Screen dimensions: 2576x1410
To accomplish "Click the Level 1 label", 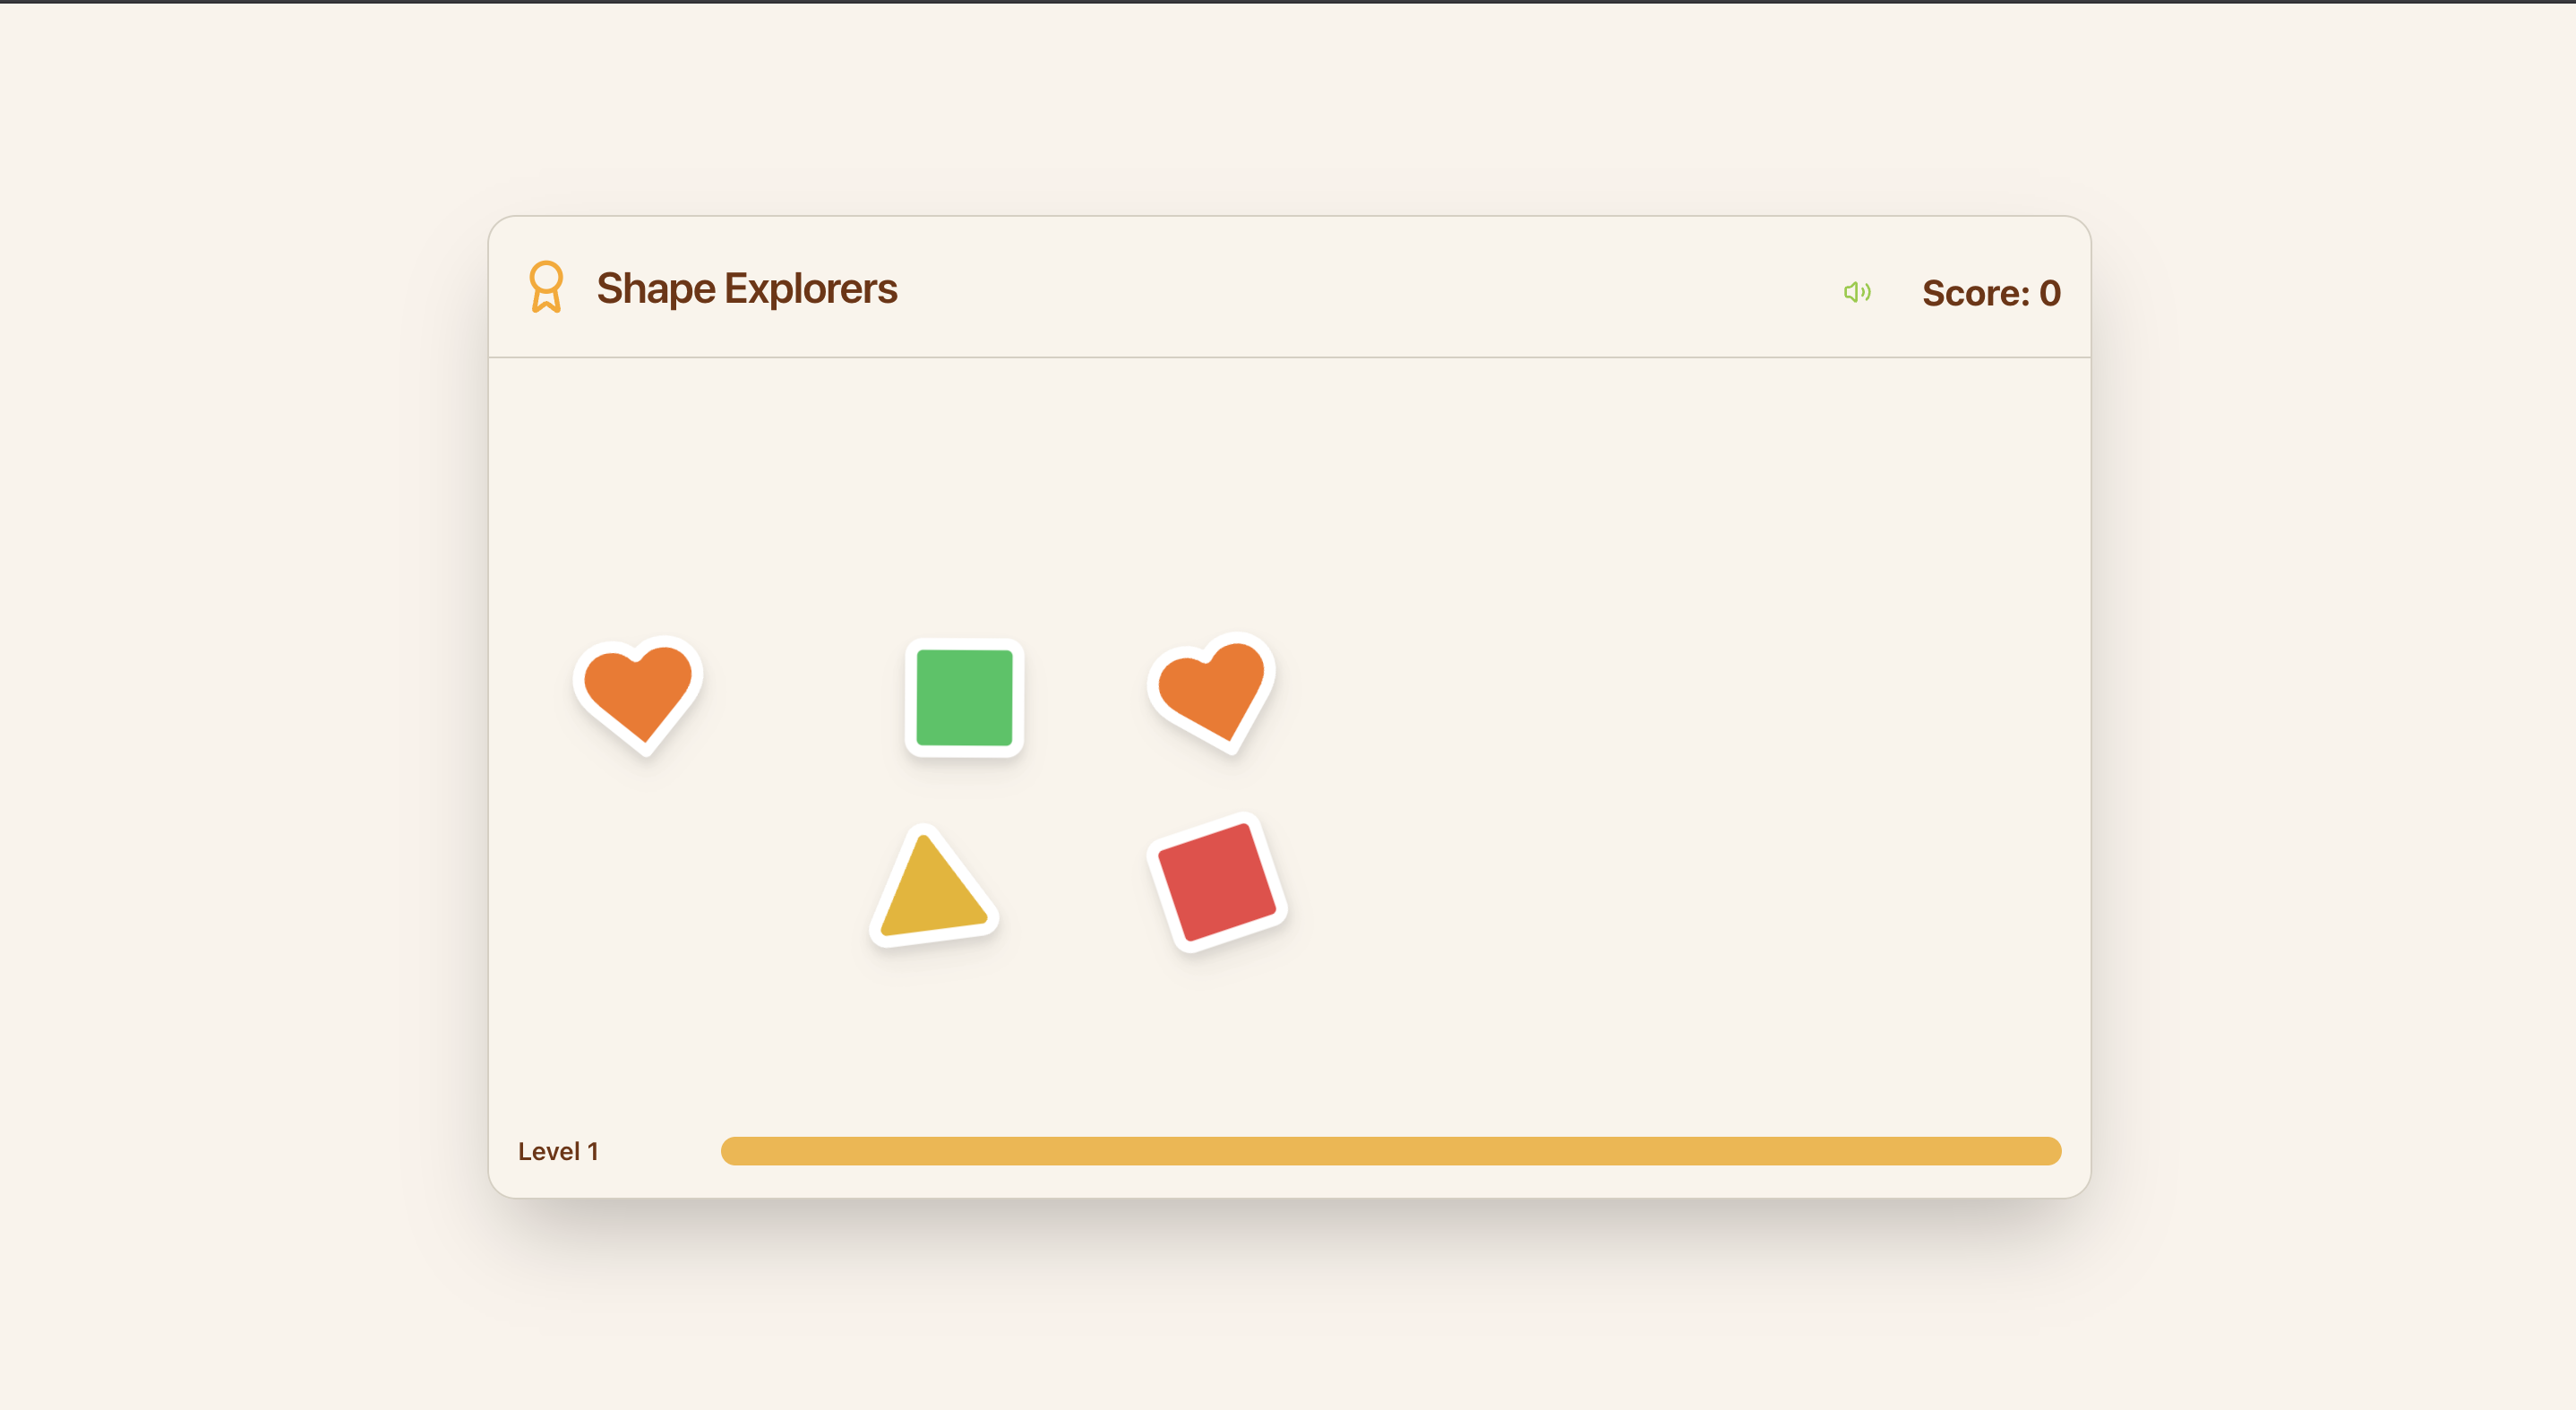I will coord(558,1151).
